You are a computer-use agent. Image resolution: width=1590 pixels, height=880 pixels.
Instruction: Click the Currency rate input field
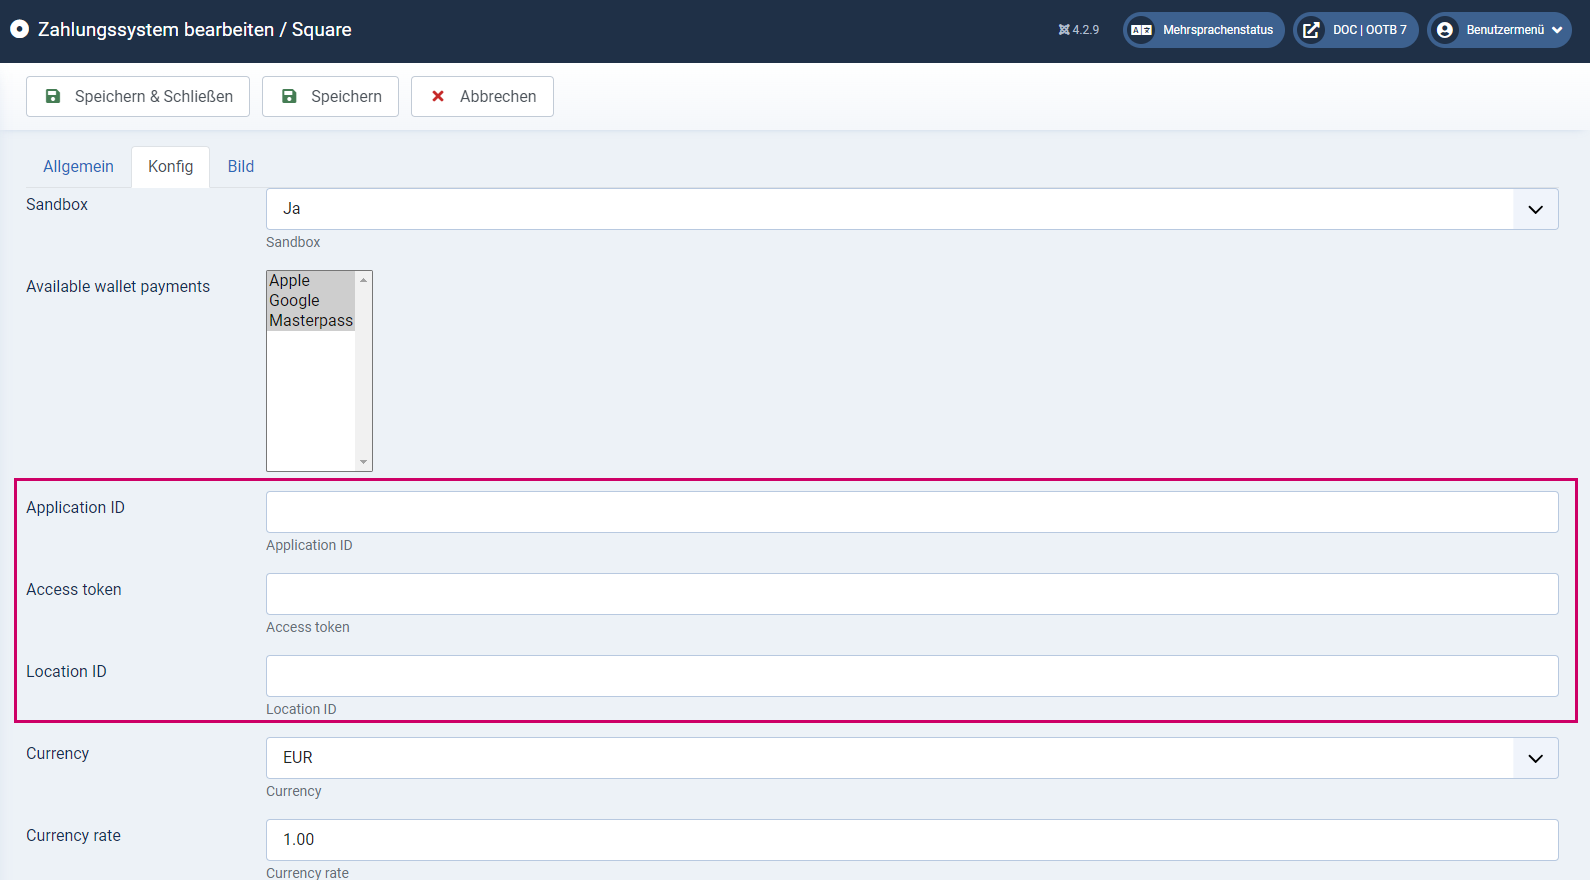(x=912, y=840)
